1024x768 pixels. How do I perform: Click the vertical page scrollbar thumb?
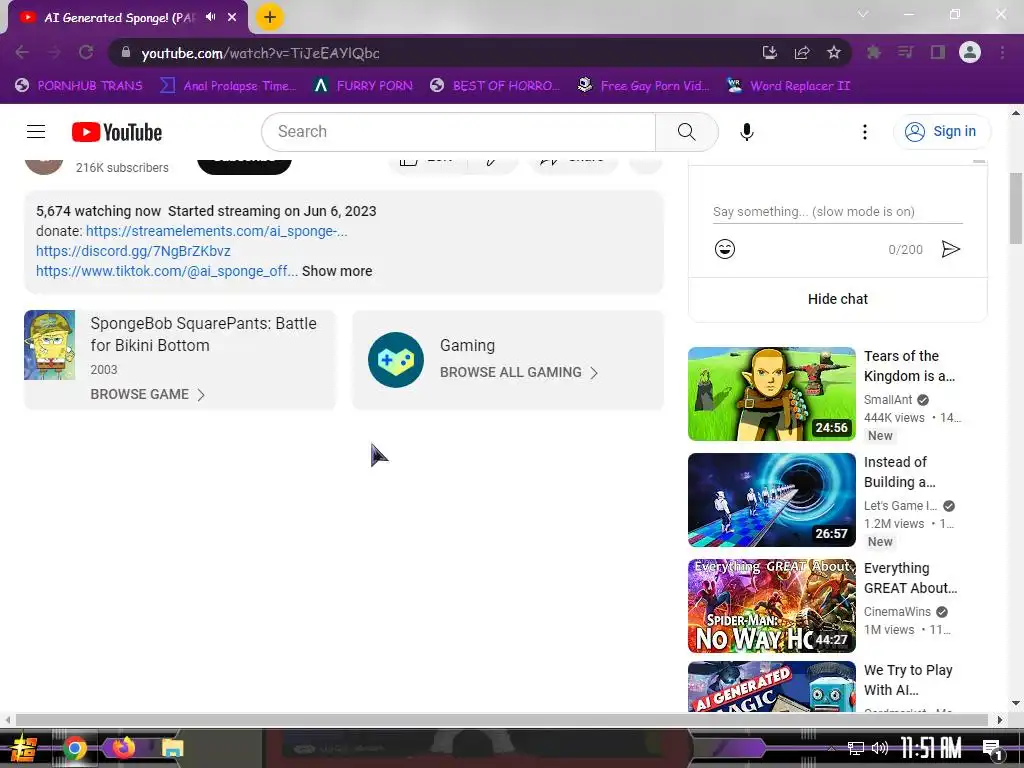click(1016, 208)
